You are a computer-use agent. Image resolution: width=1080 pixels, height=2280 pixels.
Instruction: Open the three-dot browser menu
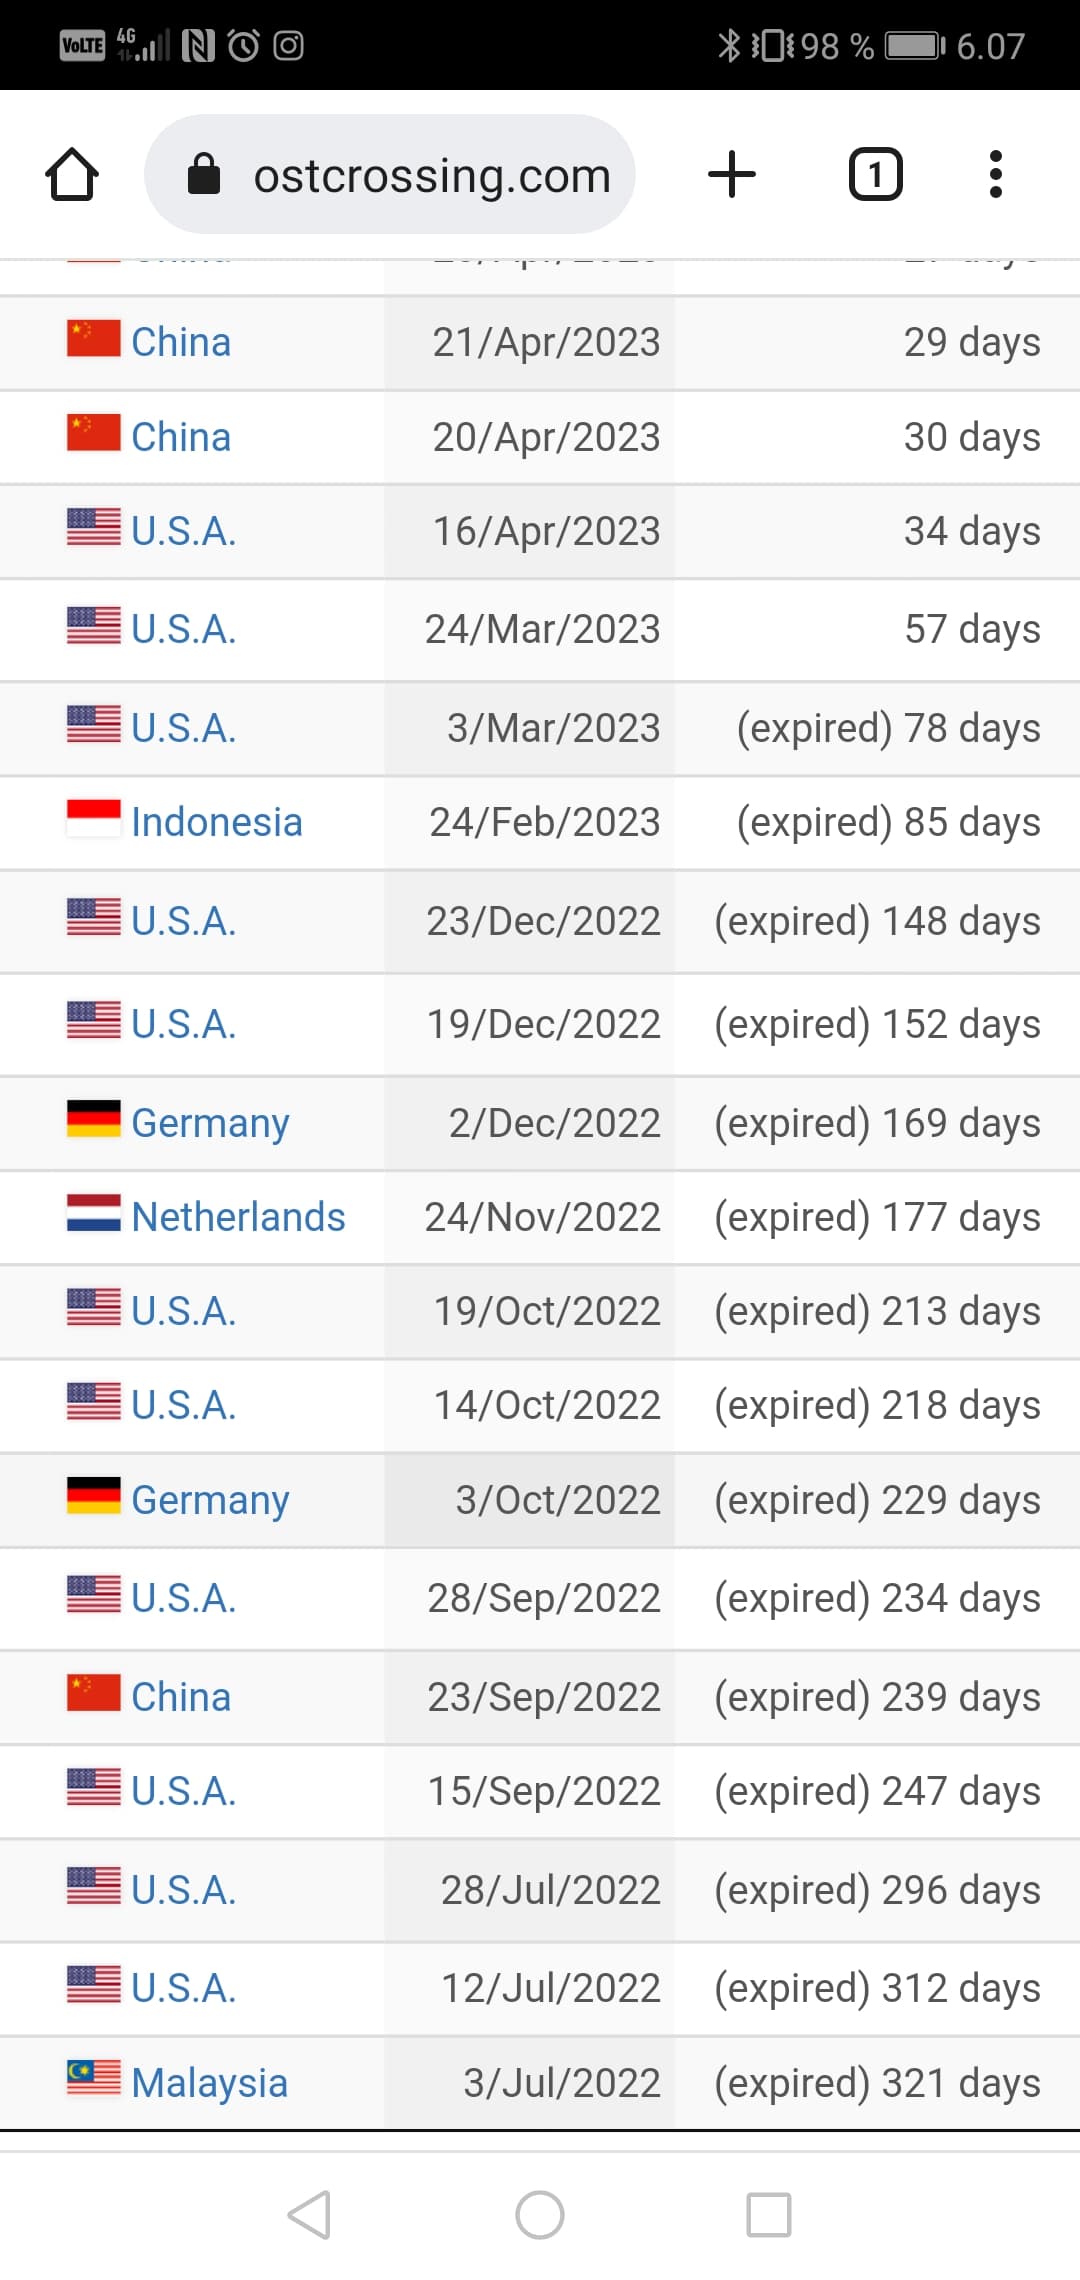(x=995, y=175)
